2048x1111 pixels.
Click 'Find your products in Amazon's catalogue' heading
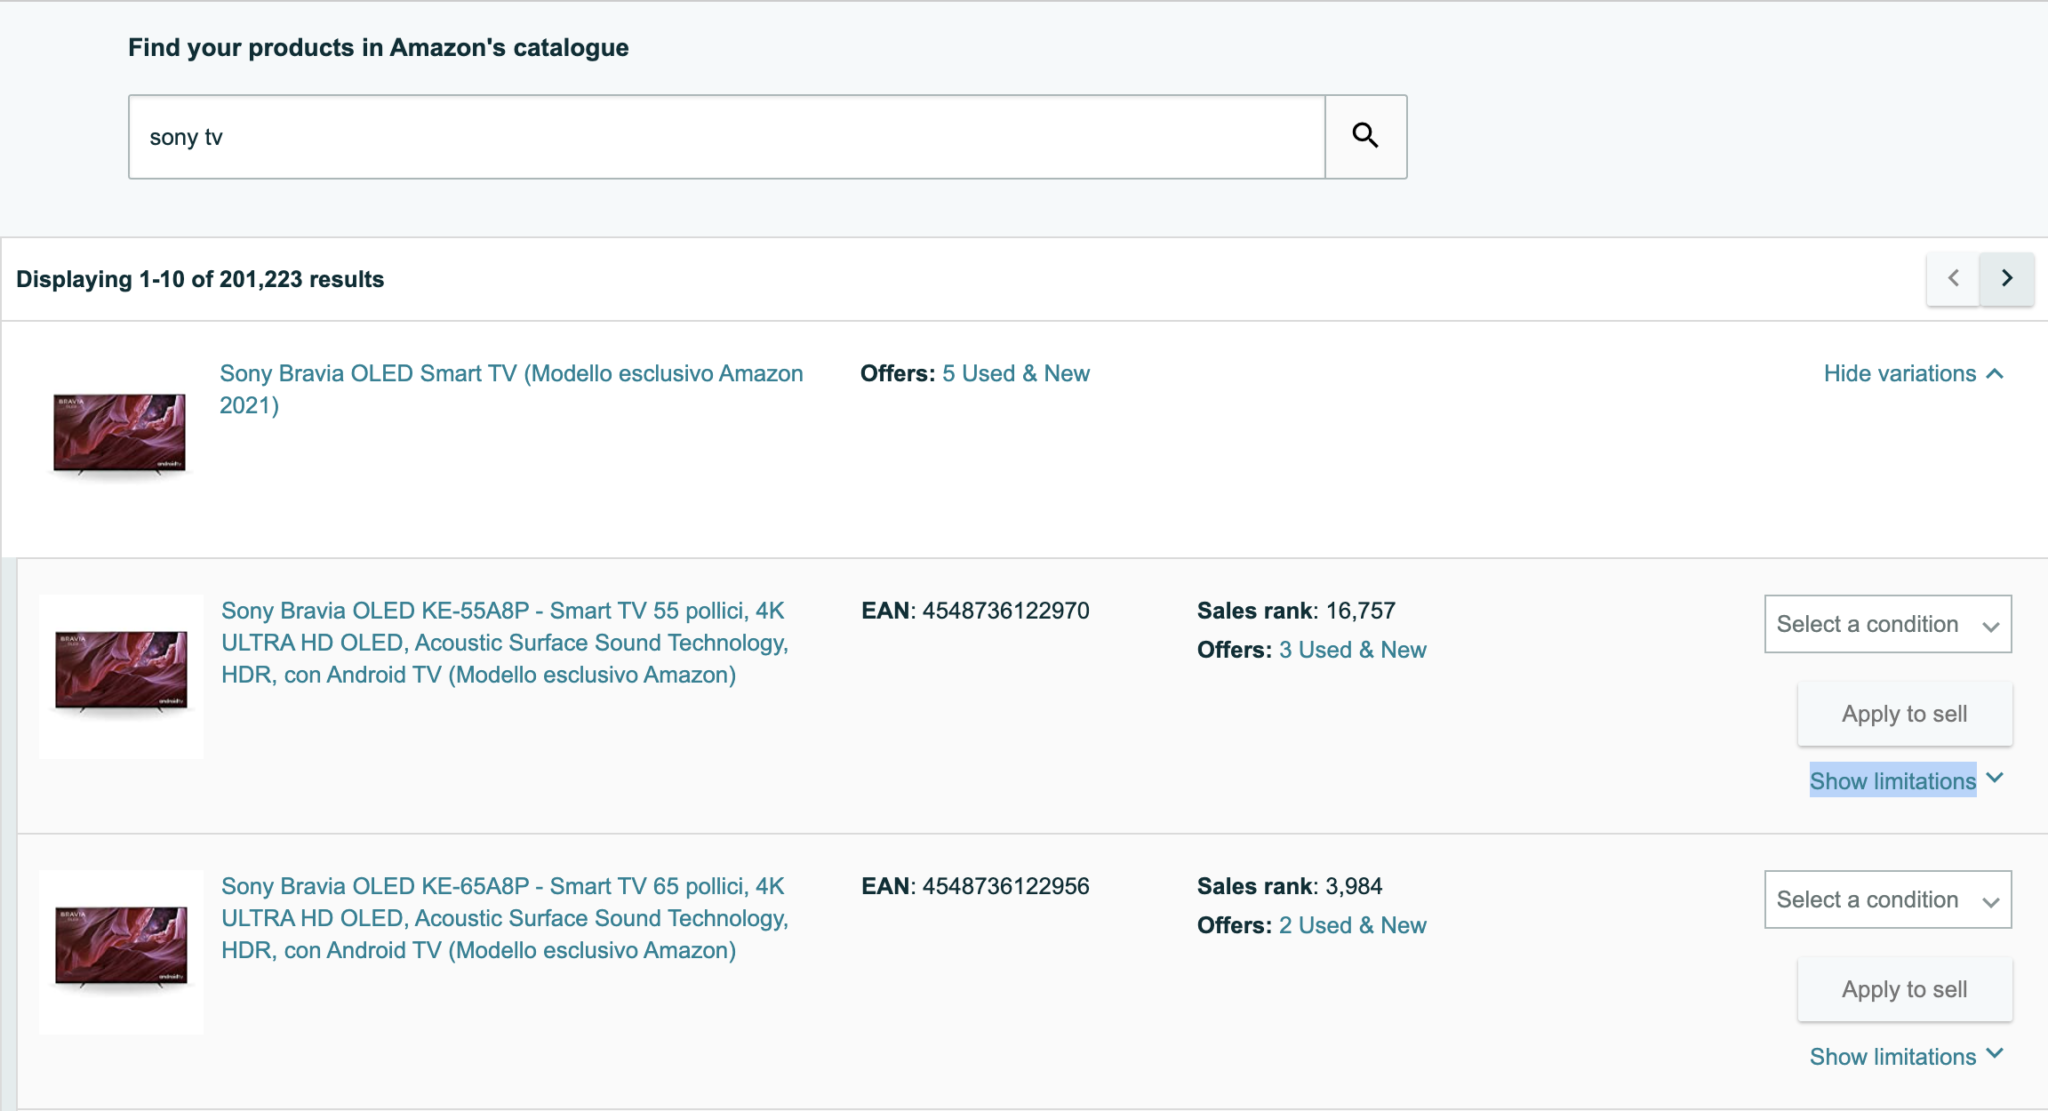pyautogui.click(x=378, y=48)
